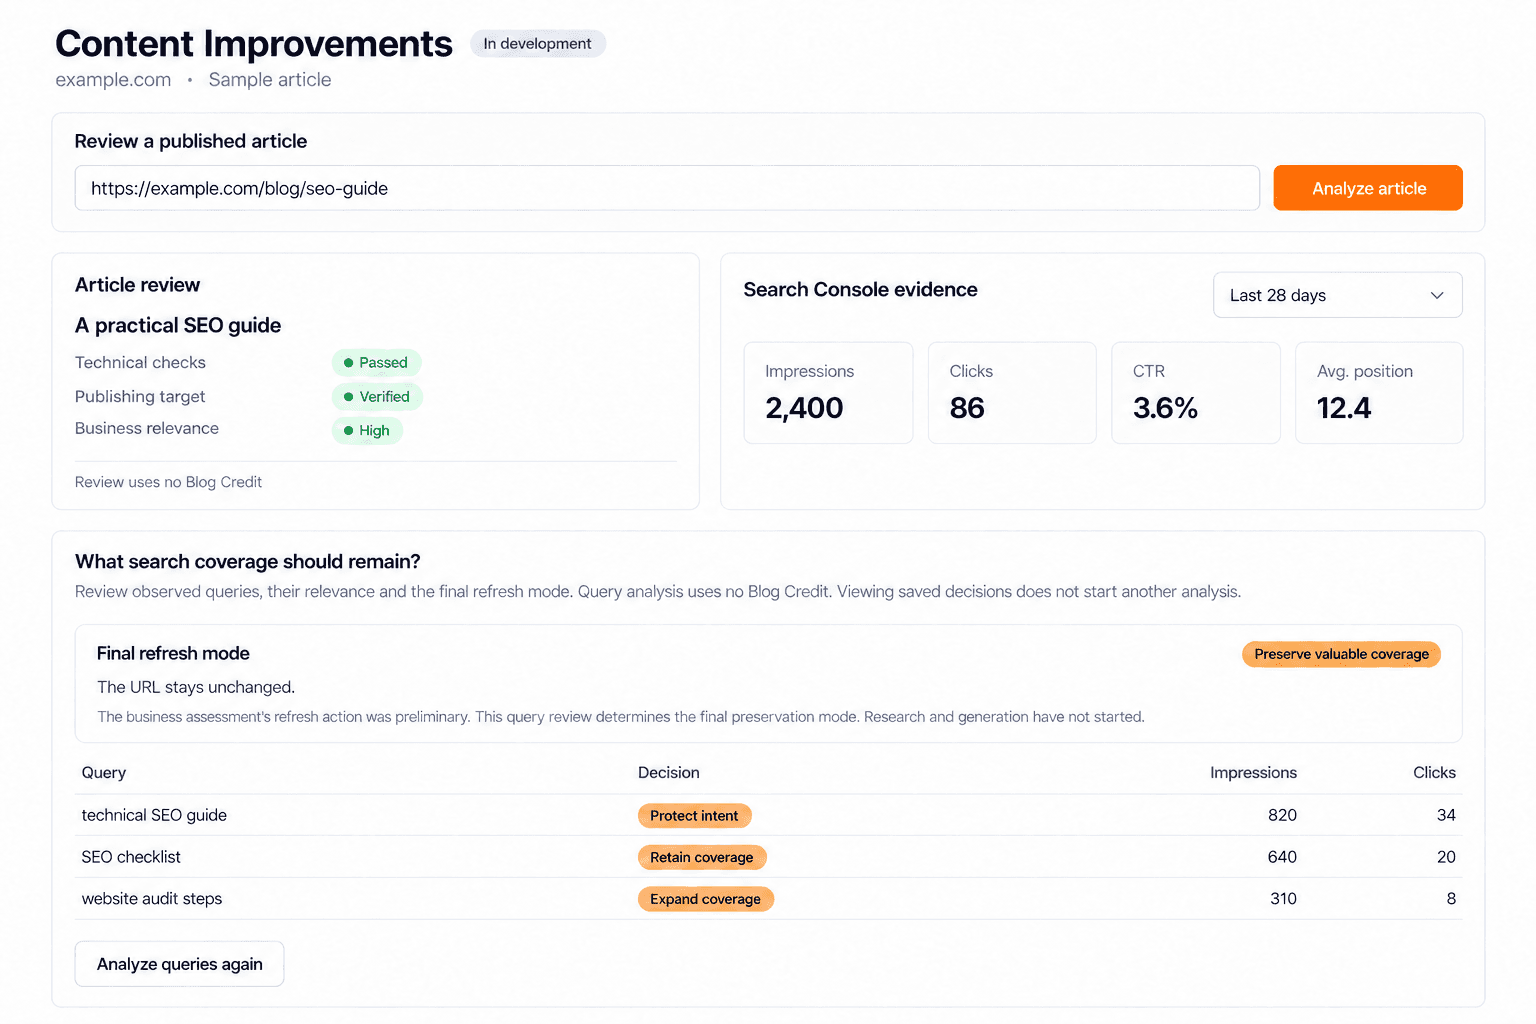Click Sample article in the breadcrumb
Screen dimensions: 1536x1024
tap(270, 80)
